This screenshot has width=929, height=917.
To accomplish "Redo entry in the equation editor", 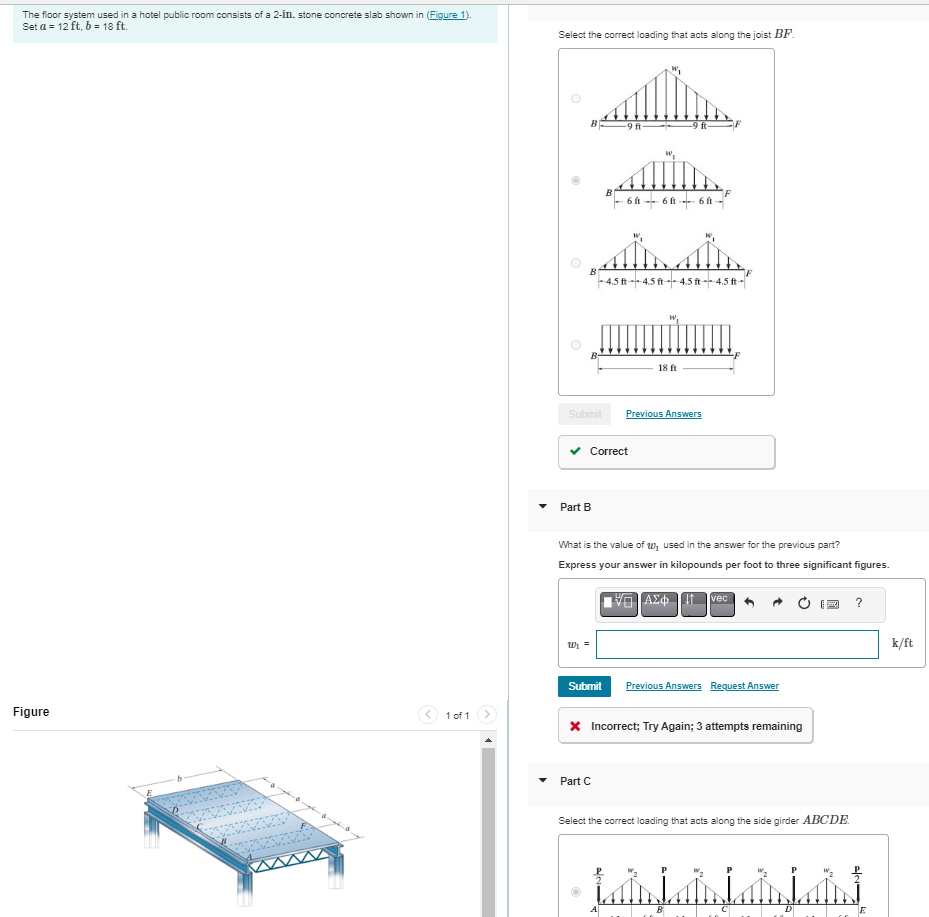I will click(x=777, y=603).
